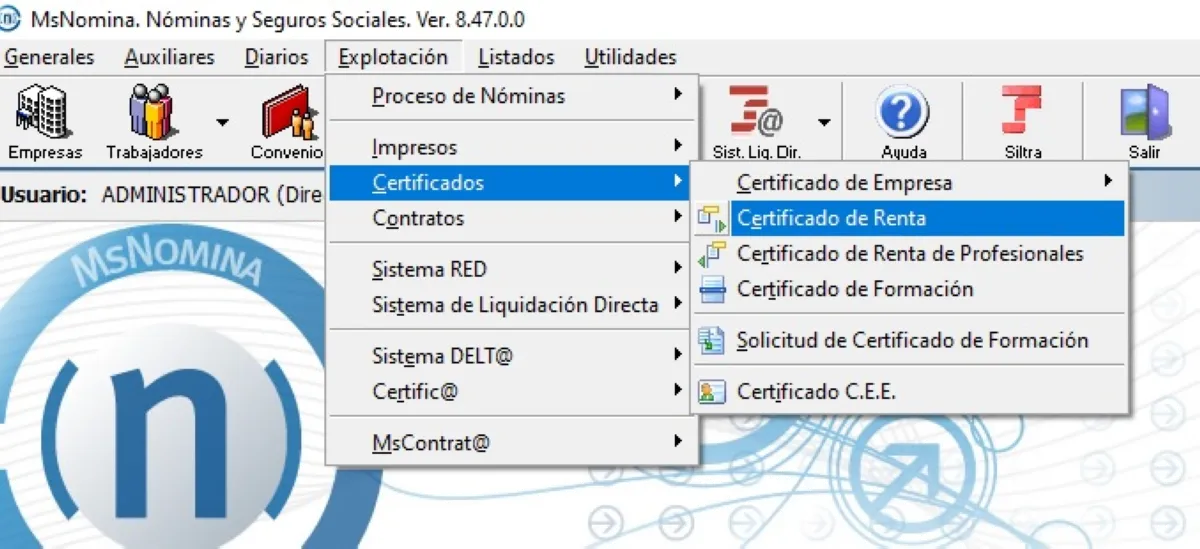Open the Diarios menu
The height and width of the screenshot is (549, 1200).
click(x=276, y=57)
